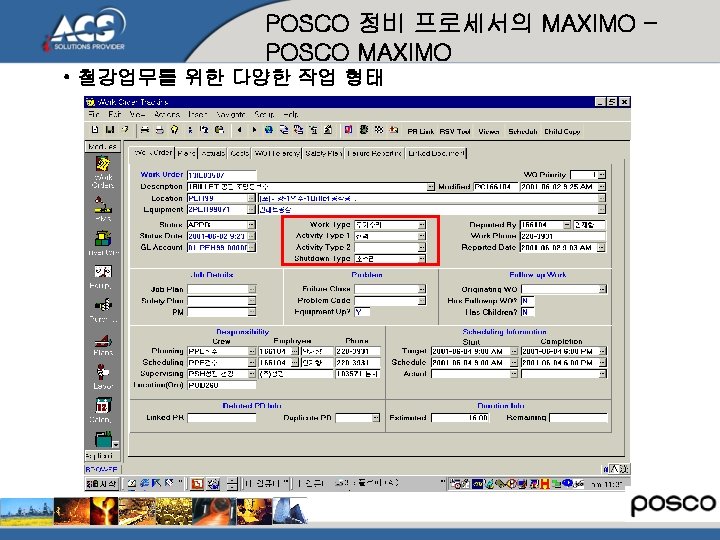
Task: Click the lightbulb icon in the toolbar
Action: (x=174, y=130)
